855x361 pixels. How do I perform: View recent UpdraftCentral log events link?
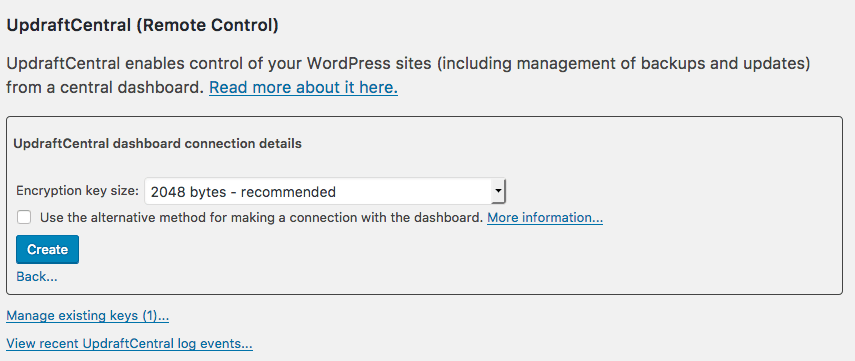[129, 344]
